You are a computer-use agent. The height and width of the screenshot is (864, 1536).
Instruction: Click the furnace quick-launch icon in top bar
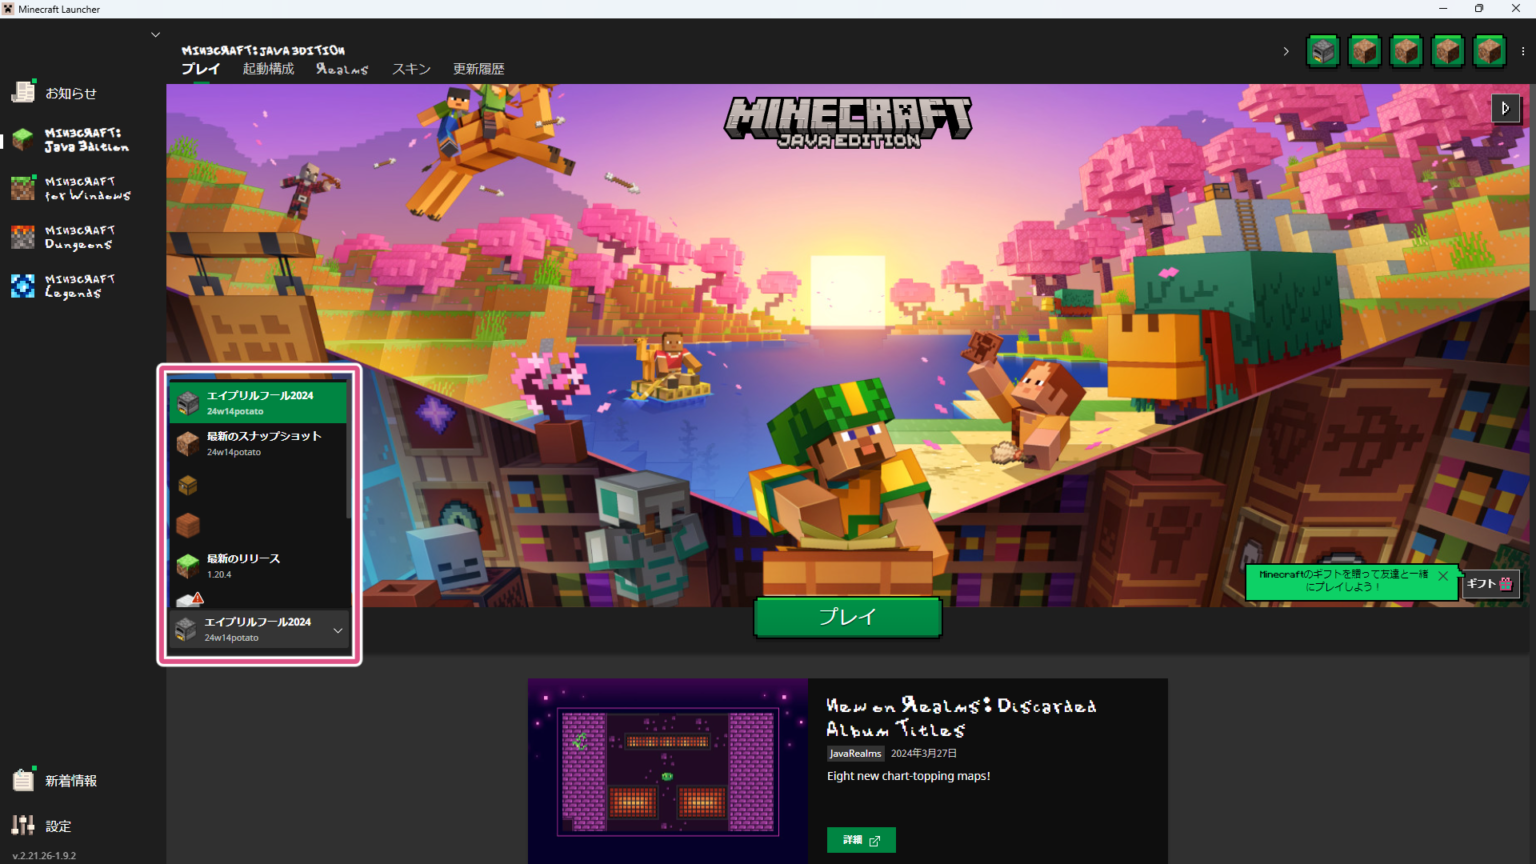pyautogui.click(x=1323, y=51)
